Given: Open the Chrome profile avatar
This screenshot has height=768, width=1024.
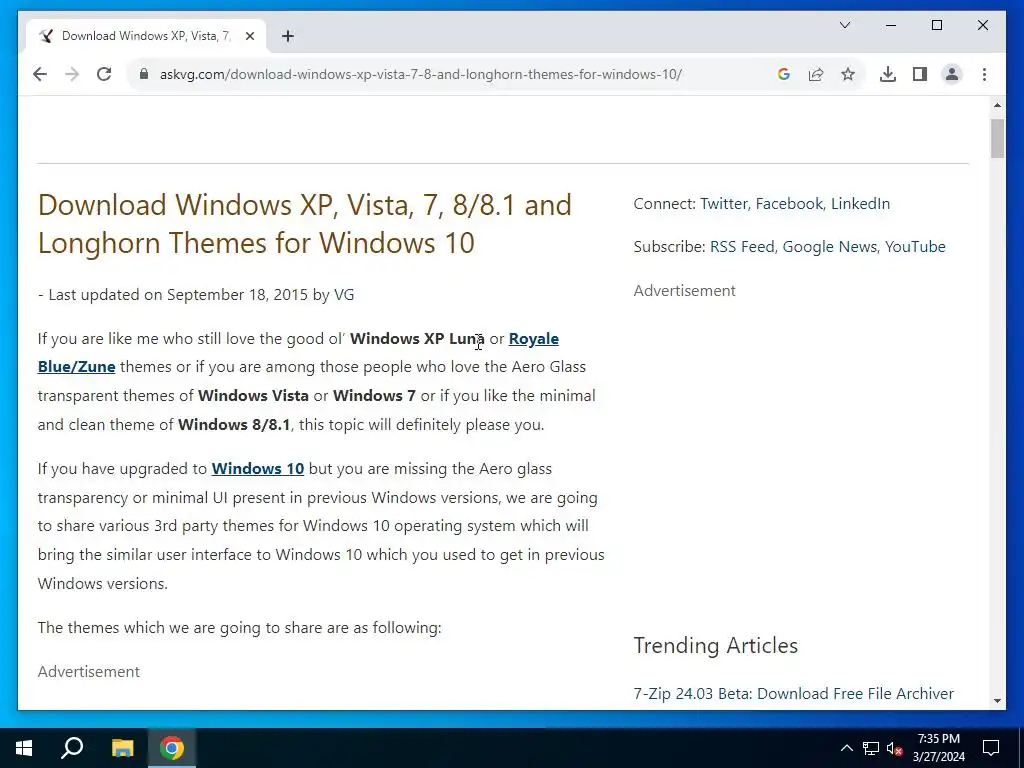Looking at the screenshot, I should pos(952,74).
